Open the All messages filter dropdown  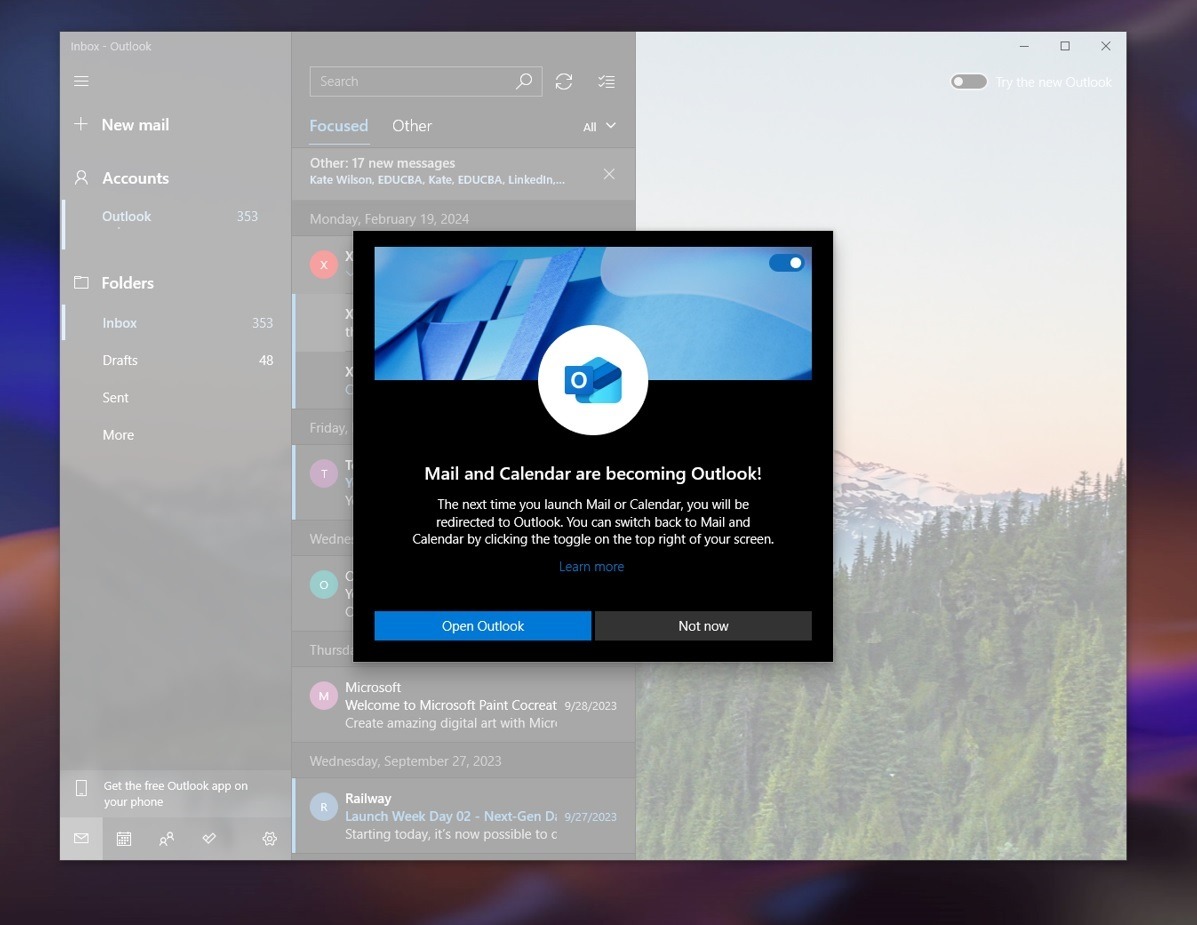pyautogui.click(x=598, y=126)
